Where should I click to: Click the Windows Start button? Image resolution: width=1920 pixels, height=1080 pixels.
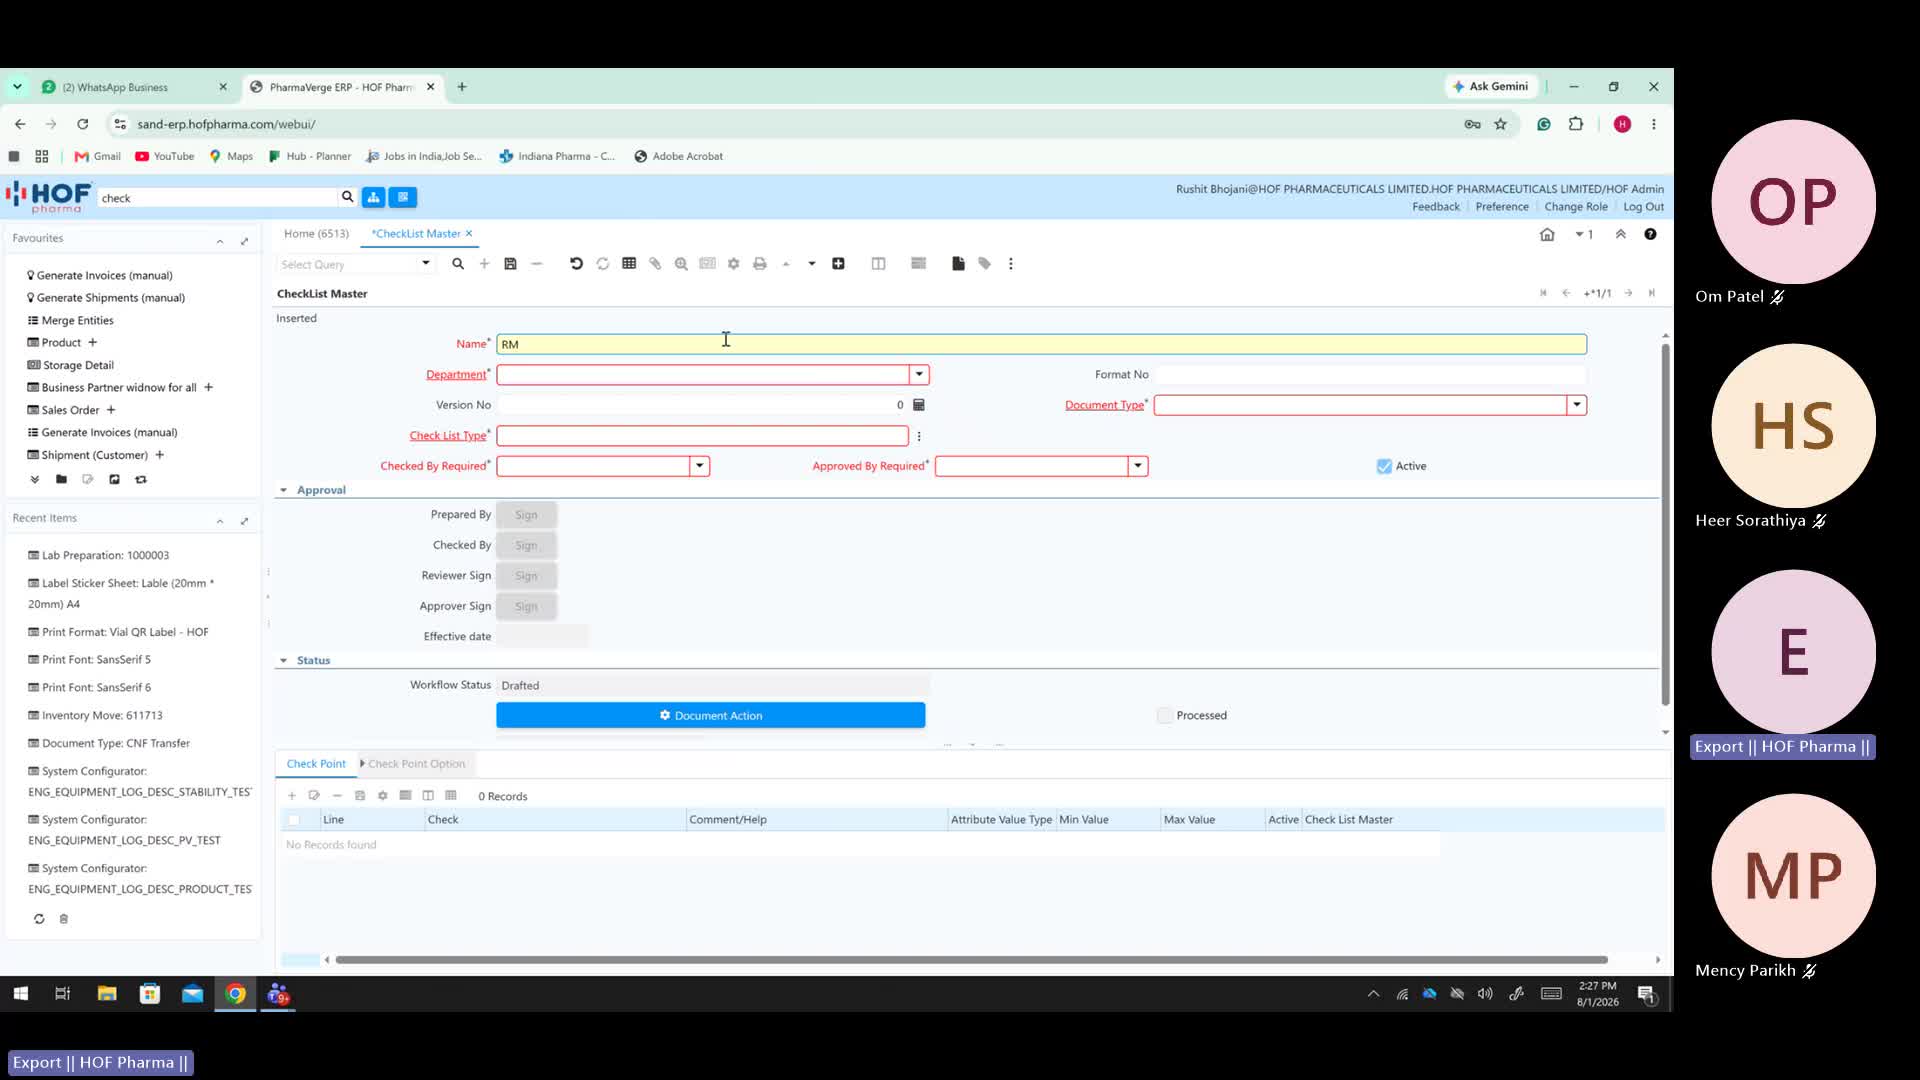(x=20, y=994)
